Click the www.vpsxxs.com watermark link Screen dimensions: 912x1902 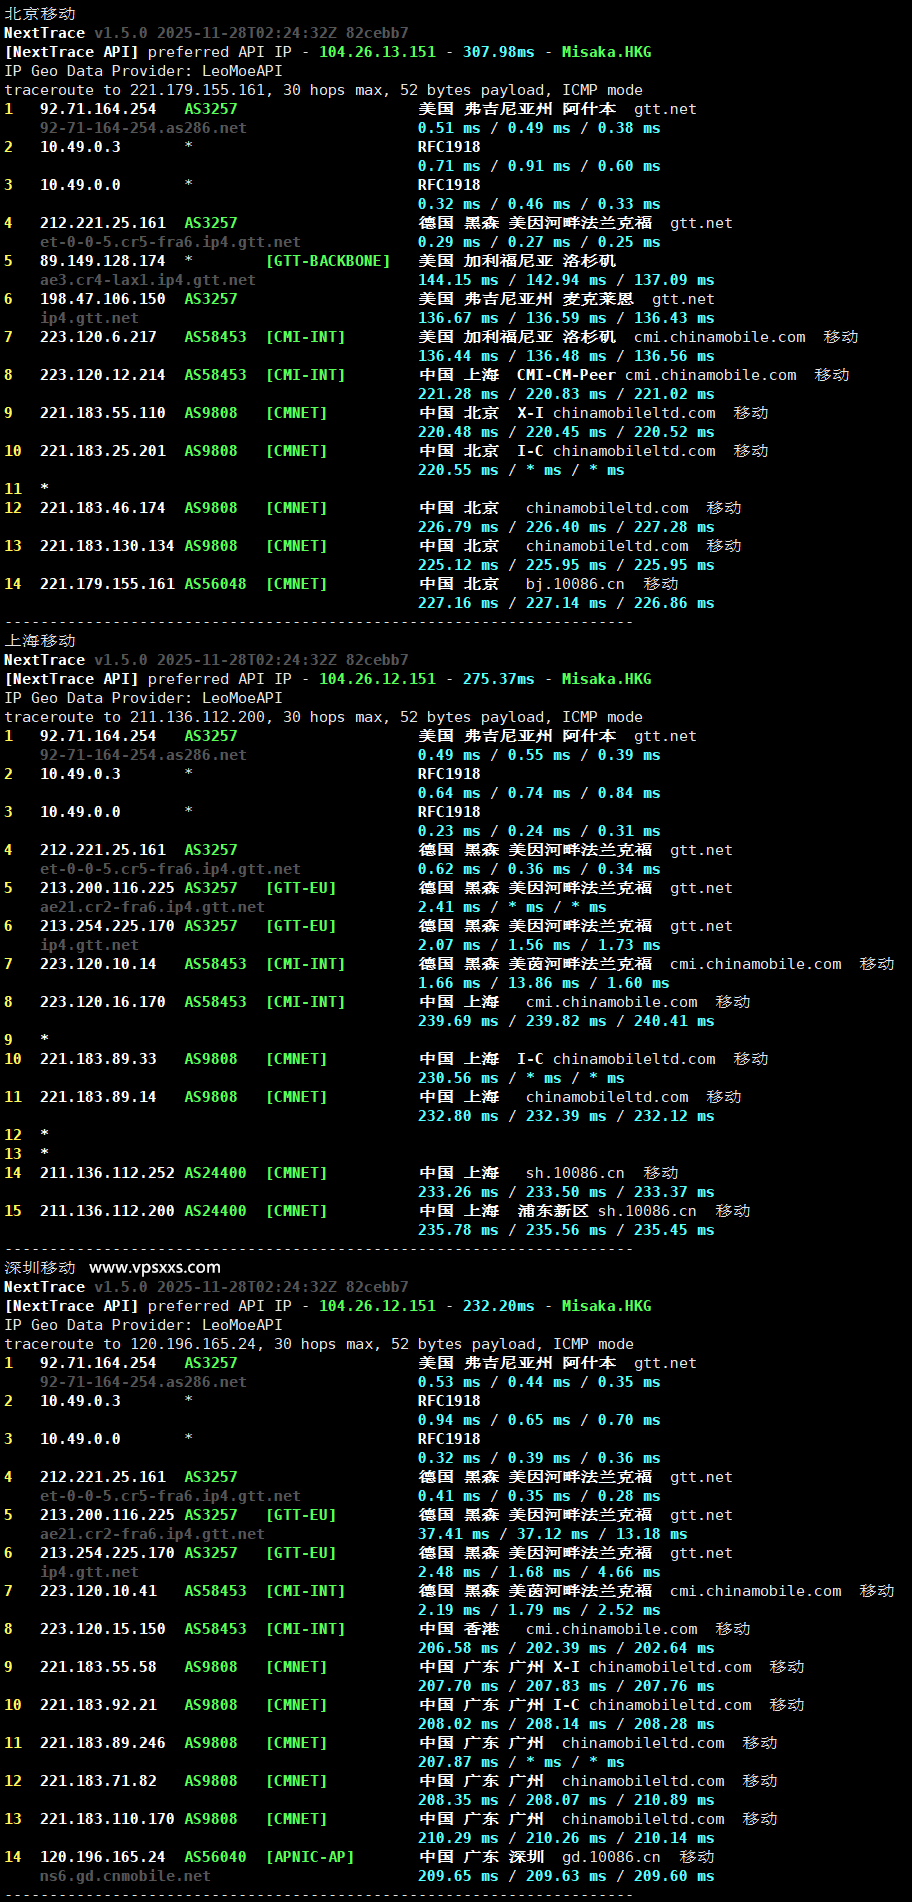(155, 1267)
